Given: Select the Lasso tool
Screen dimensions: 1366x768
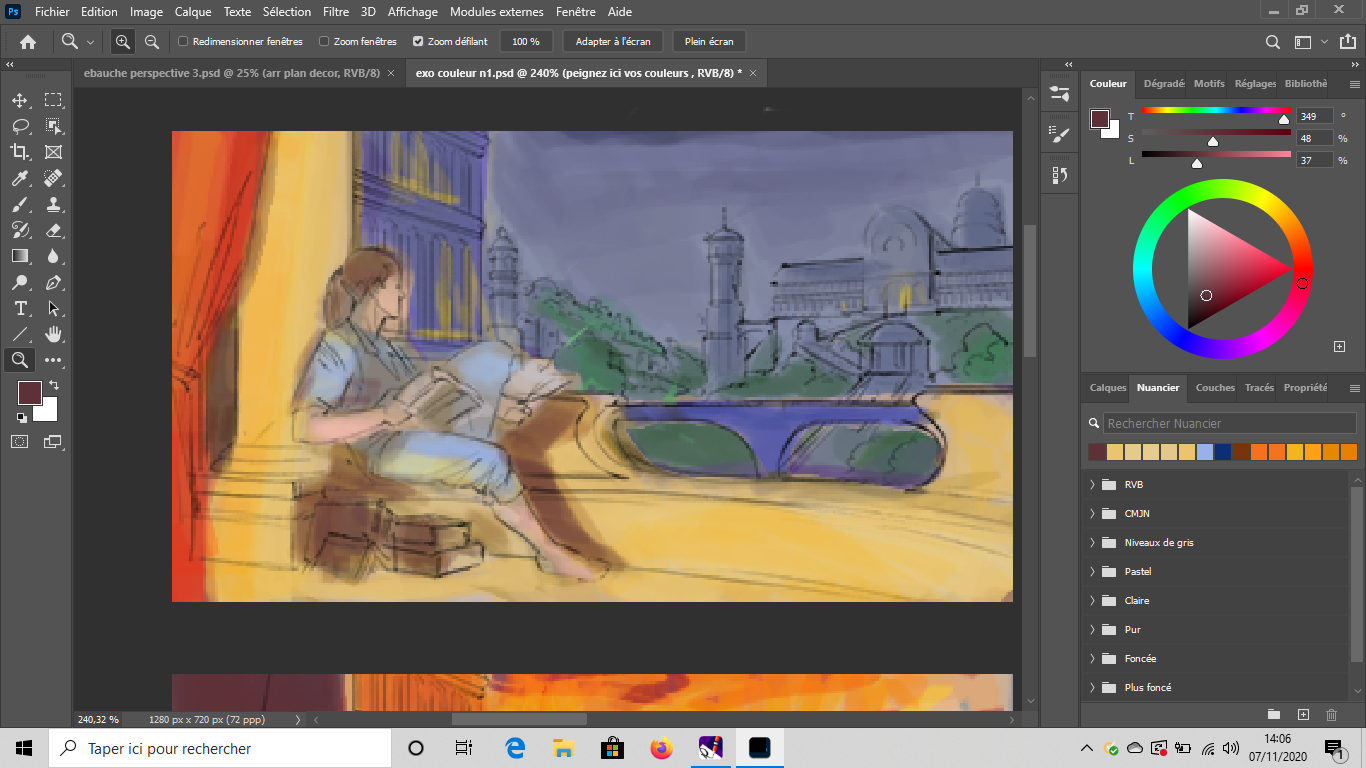Looking at the screenshot, I should [19, 126].
